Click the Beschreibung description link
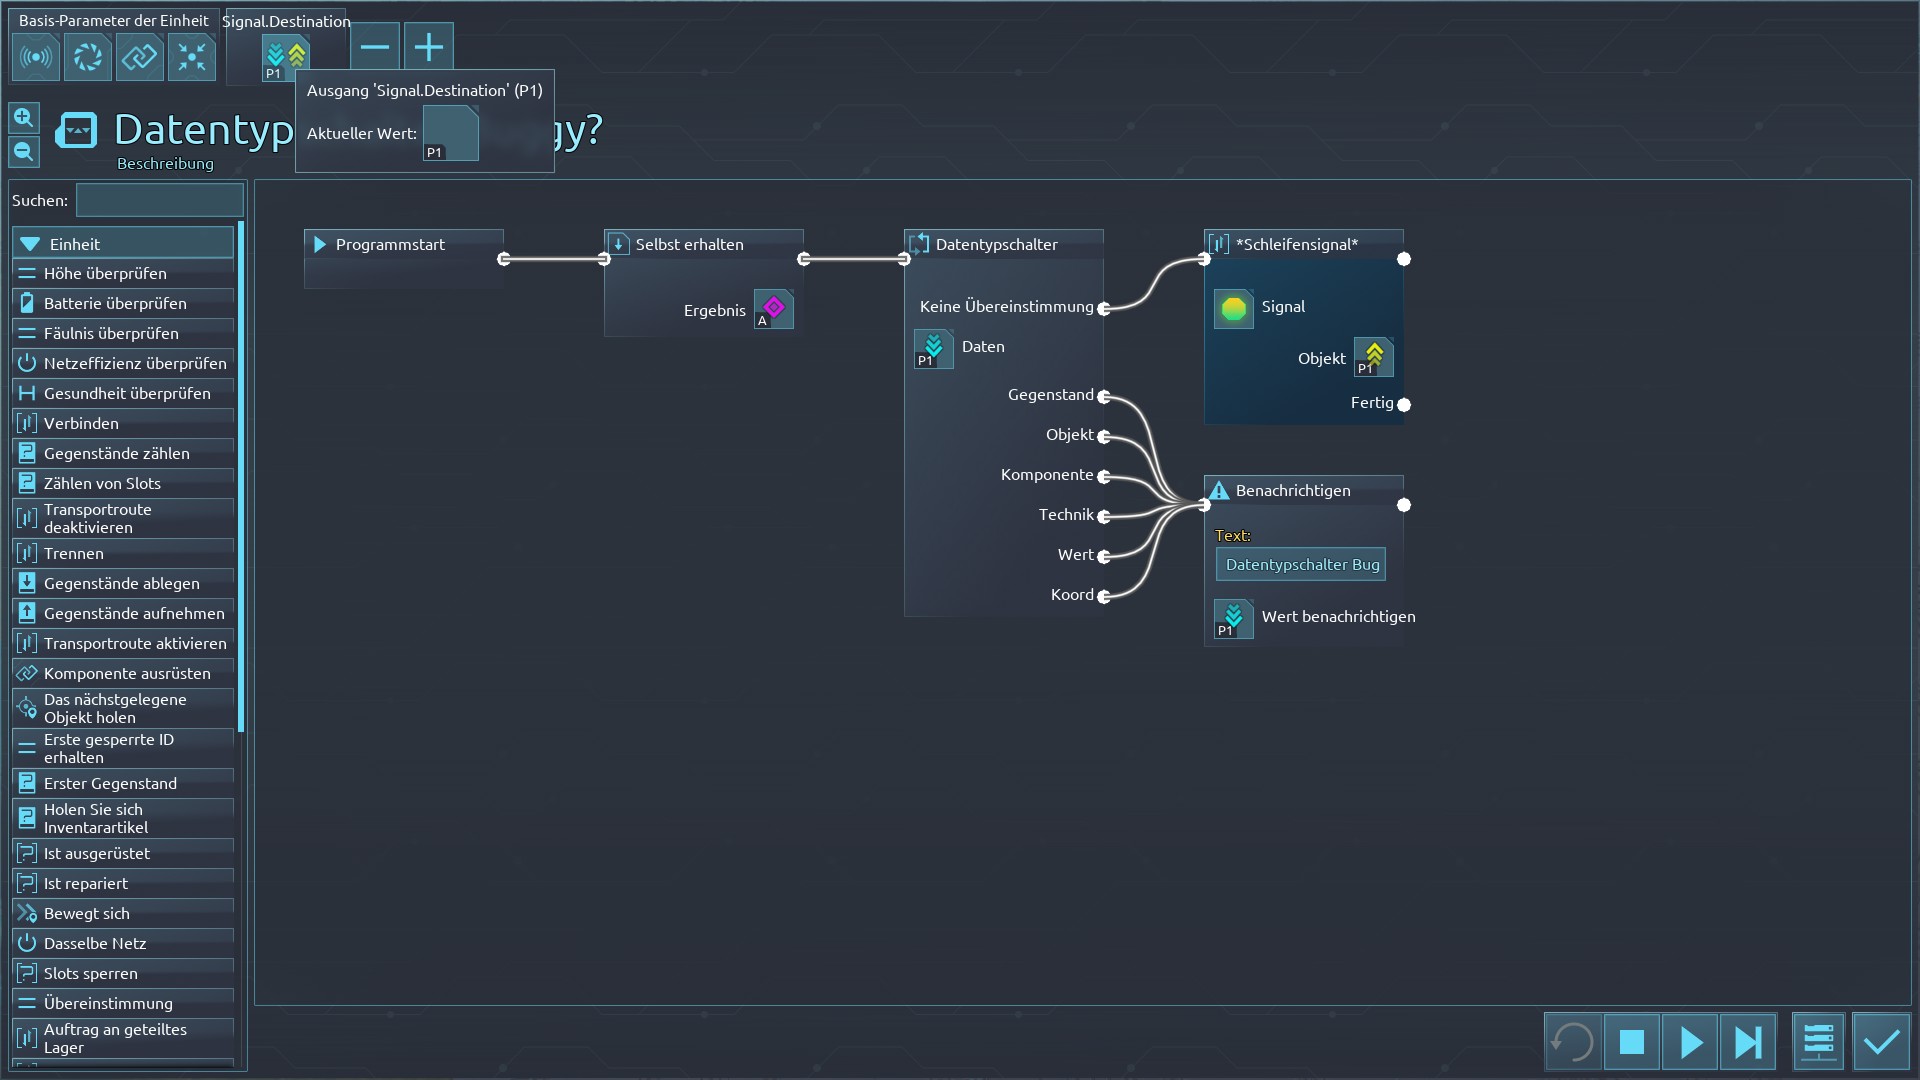Image resolution: width=1920 pixels, height=1080 pixels. pos(165,163)
